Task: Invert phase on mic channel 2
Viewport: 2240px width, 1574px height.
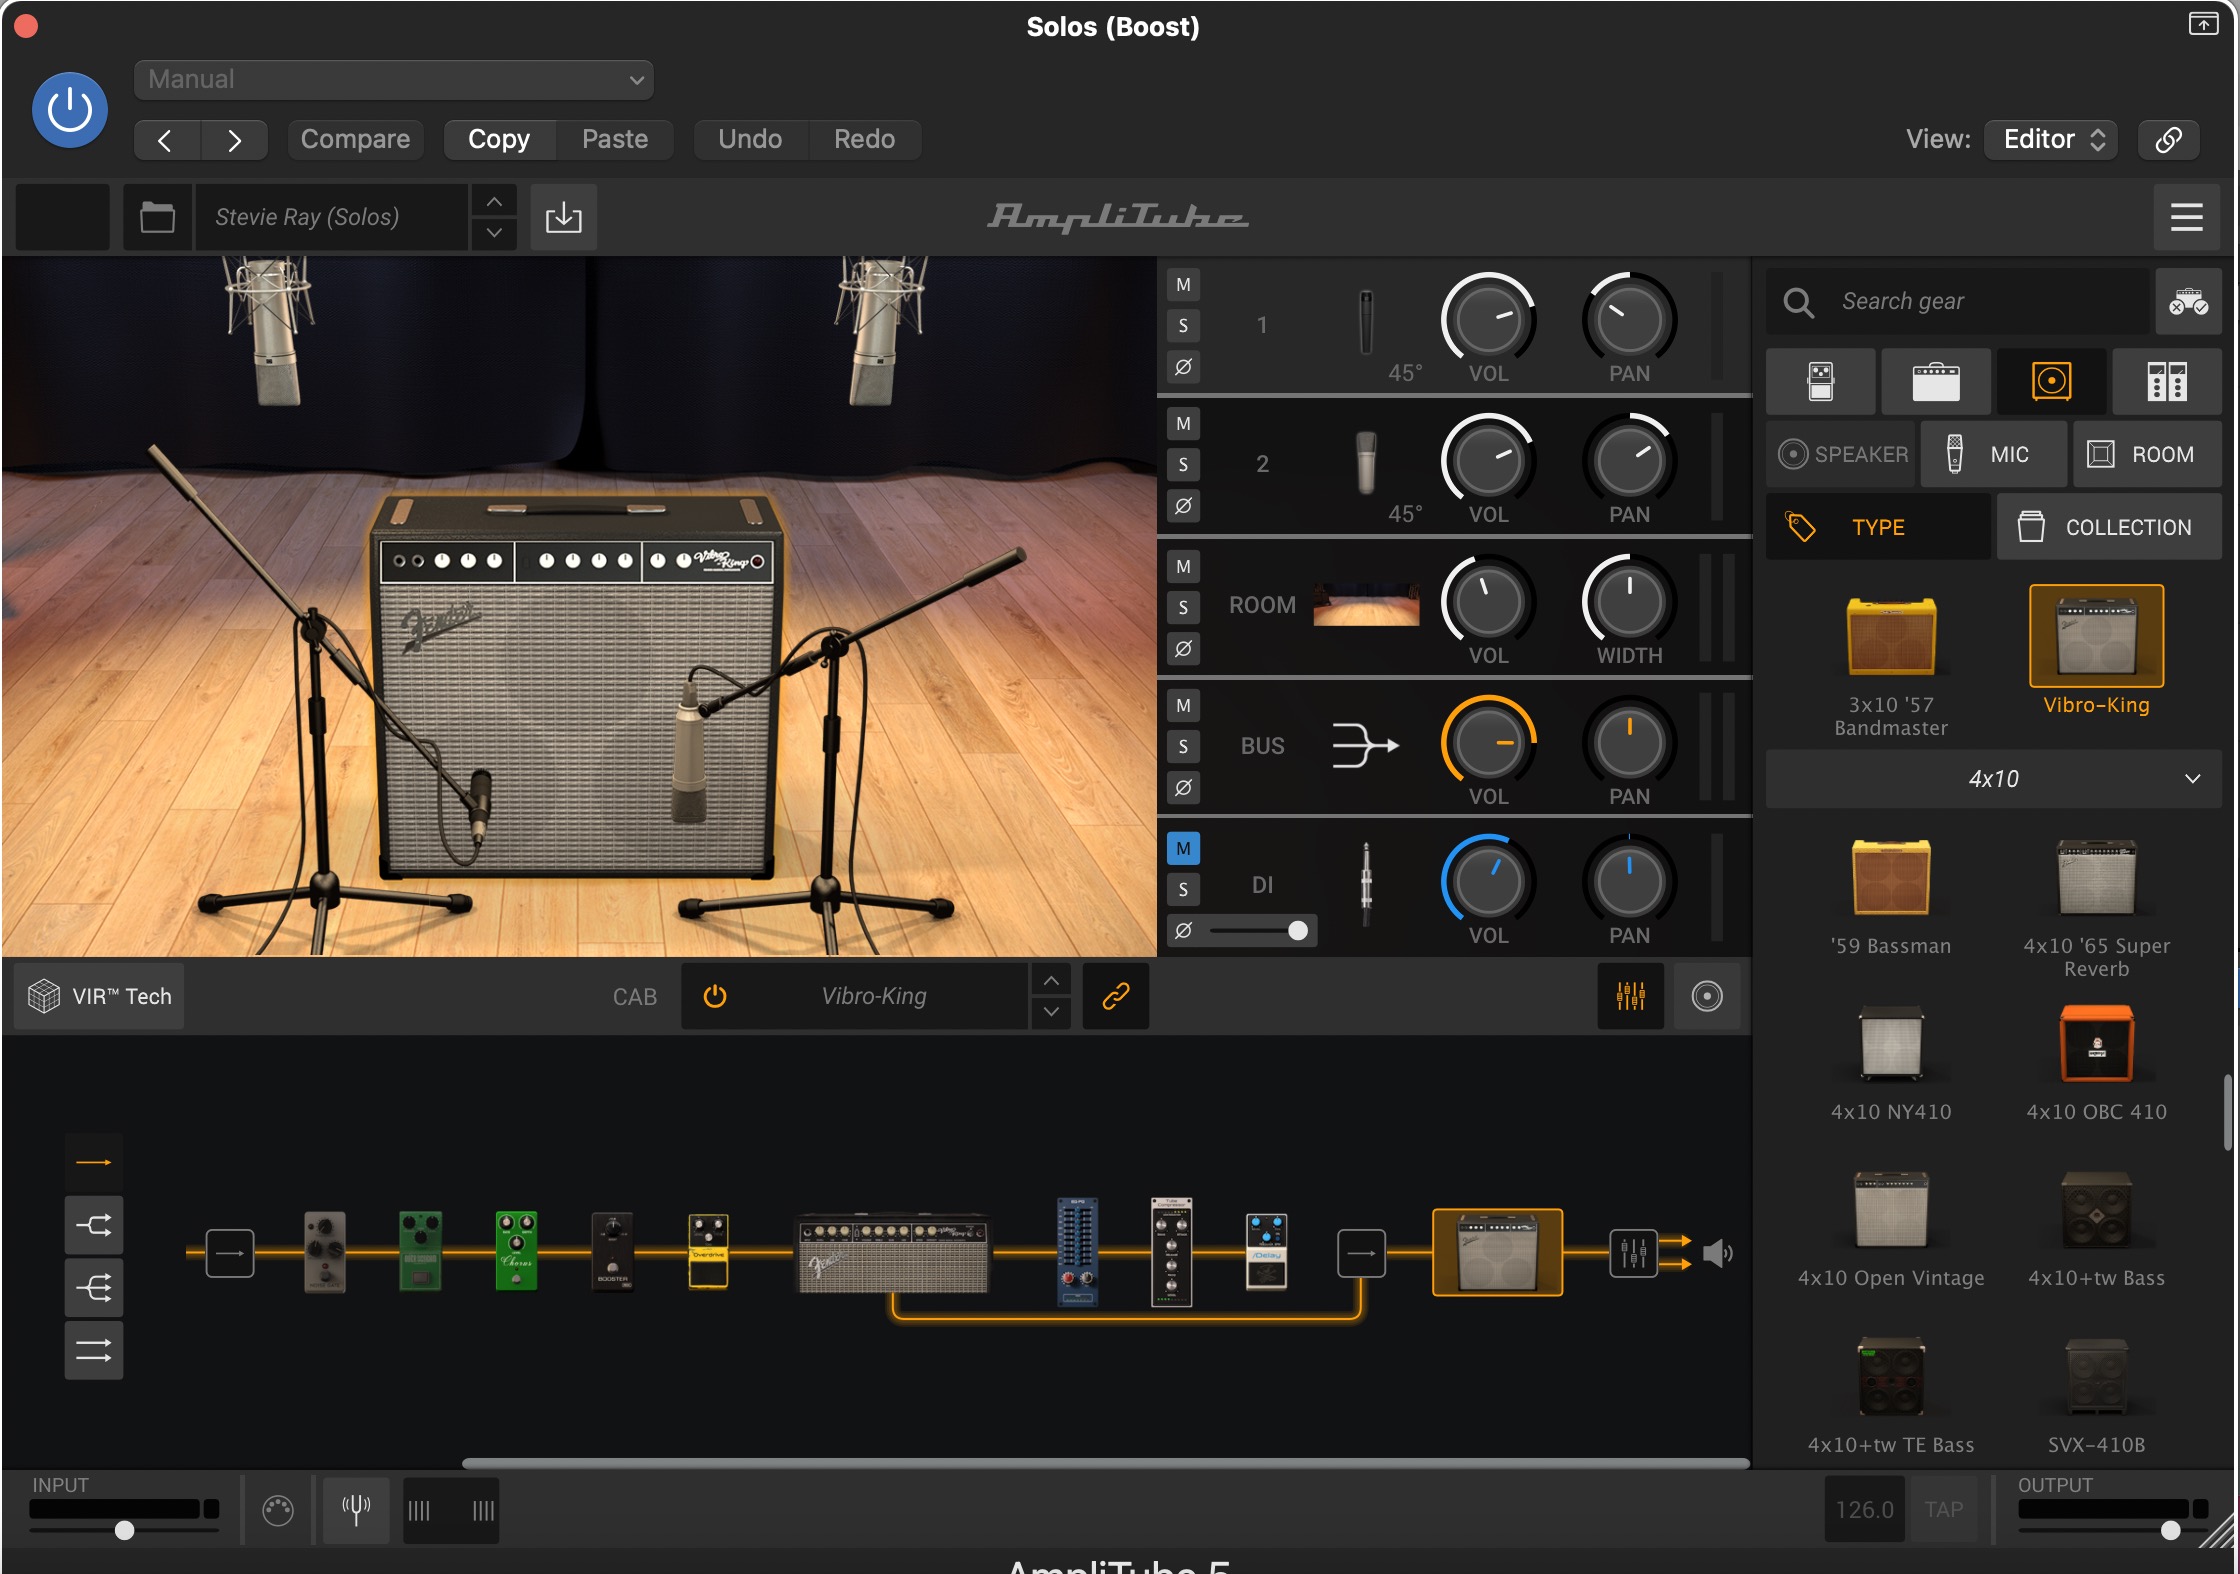Action: pyautogui.click(x=1183, y=506)
